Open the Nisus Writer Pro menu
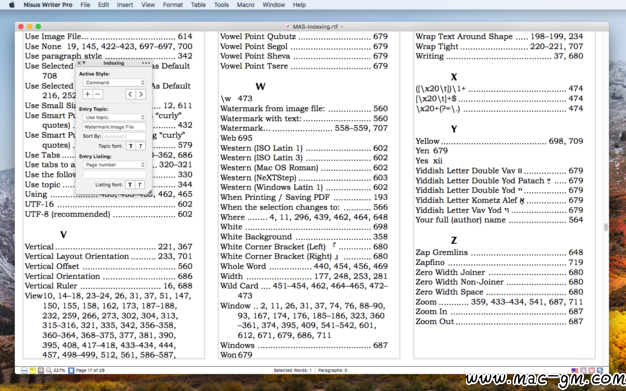 tap(48, 5)
